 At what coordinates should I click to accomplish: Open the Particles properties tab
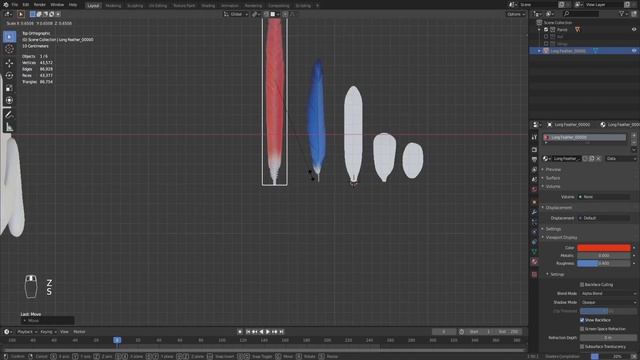tap(534, 222)
